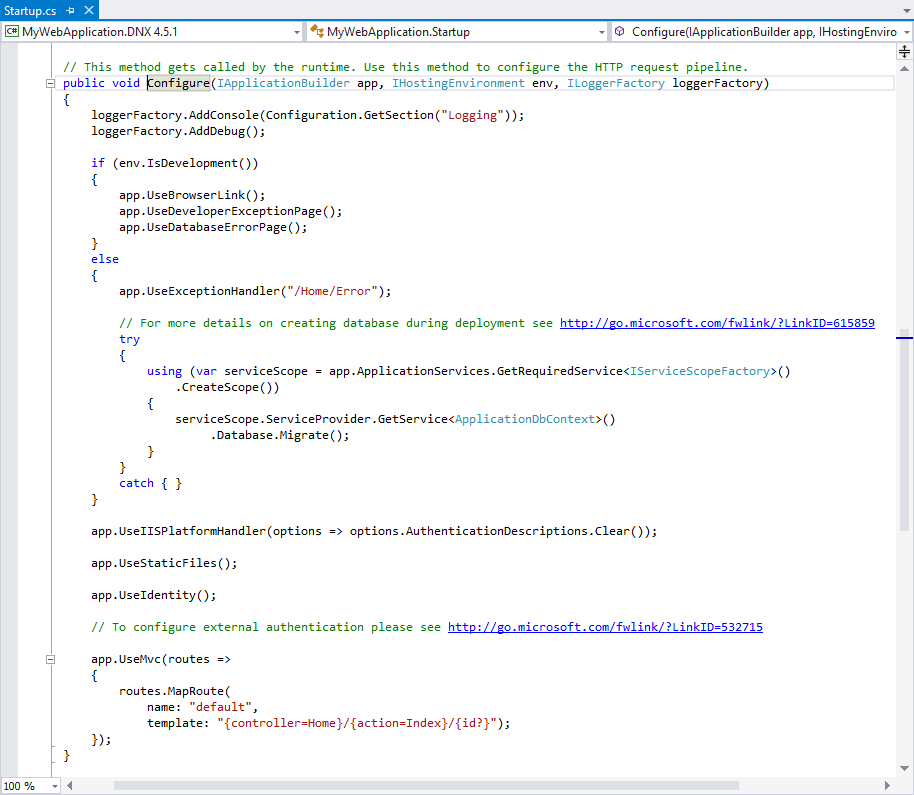Open the MyWebApplication.DNX 4.5.1 project dropdown
The width and height of the screenshot is (914, 795).
click(297, 32)
